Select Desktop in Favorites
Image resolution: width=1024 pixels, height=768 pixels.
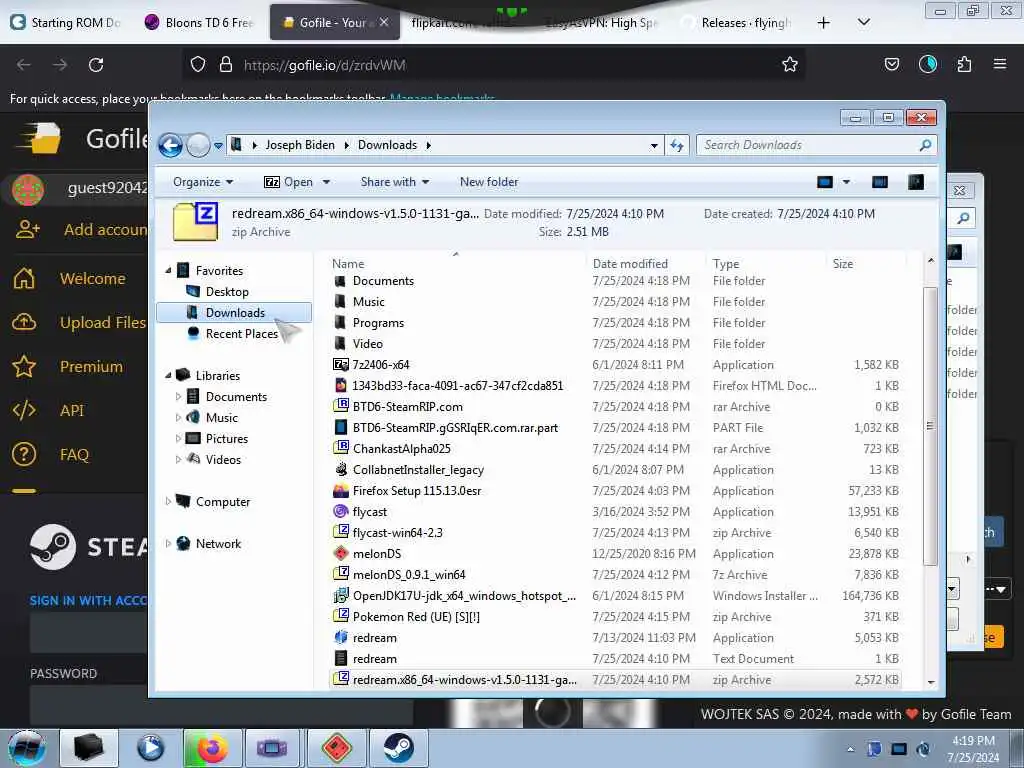click(x=227, y=292)
